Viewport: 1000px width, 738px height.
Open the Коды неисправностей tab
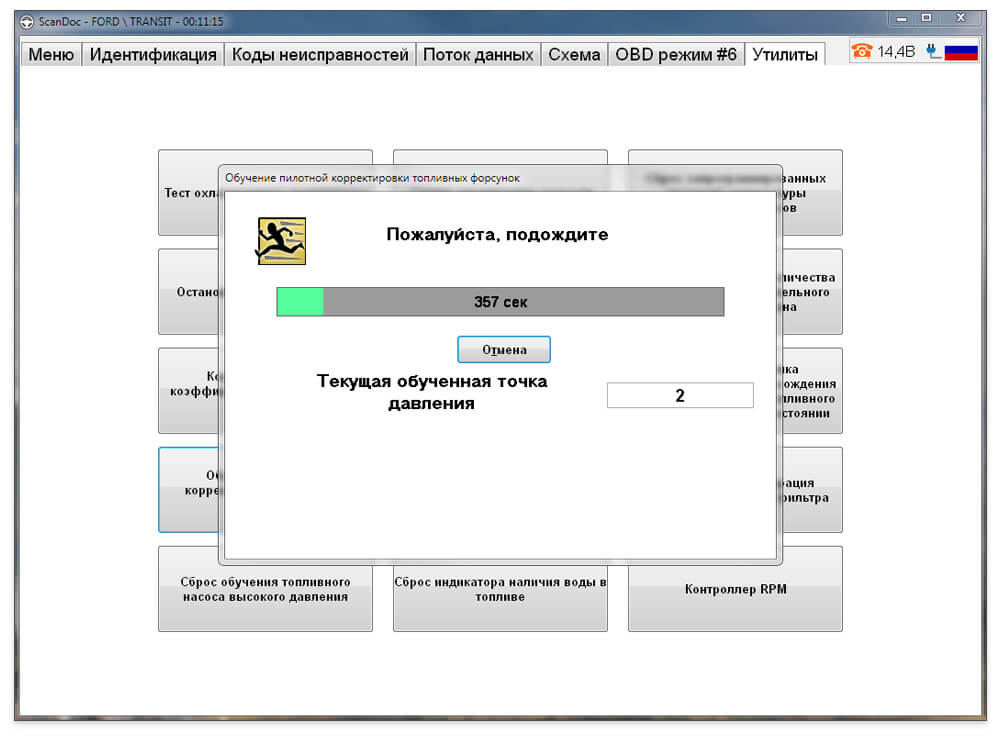(320, 55)
